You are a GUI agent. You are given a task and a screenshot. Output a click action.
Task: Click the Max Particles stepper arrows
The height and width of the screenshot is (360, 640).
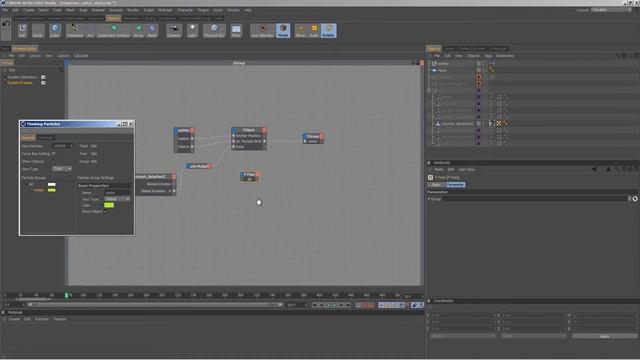(x=71, y=146)
